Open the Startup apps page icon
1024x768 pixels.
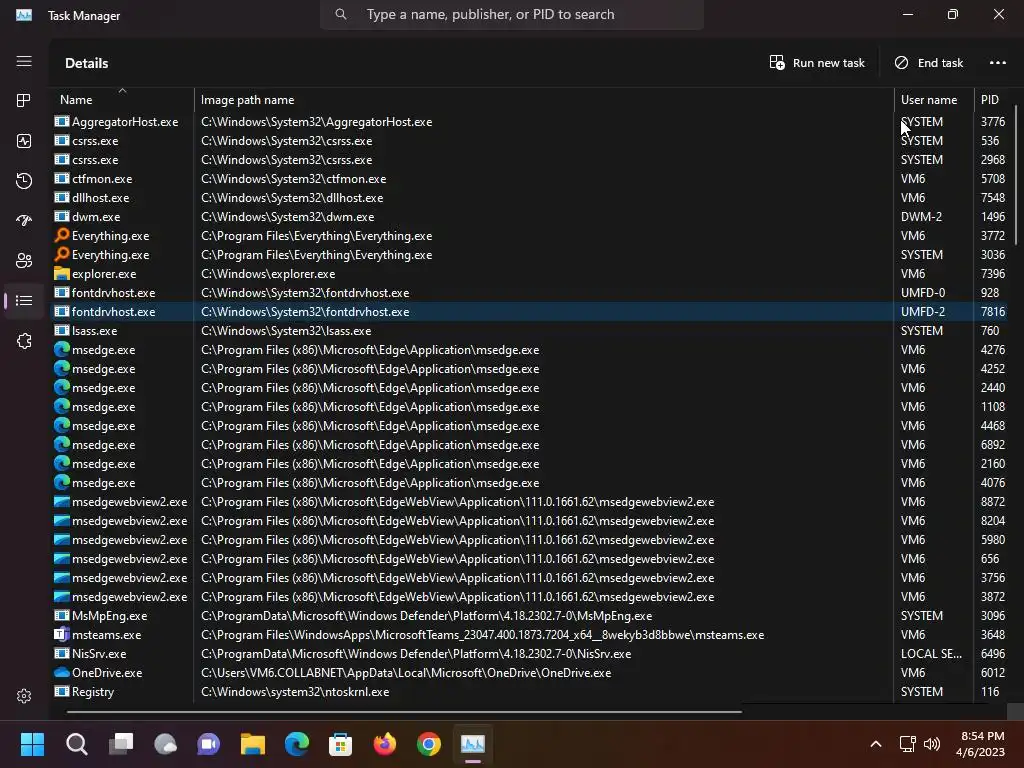(24, 221)
